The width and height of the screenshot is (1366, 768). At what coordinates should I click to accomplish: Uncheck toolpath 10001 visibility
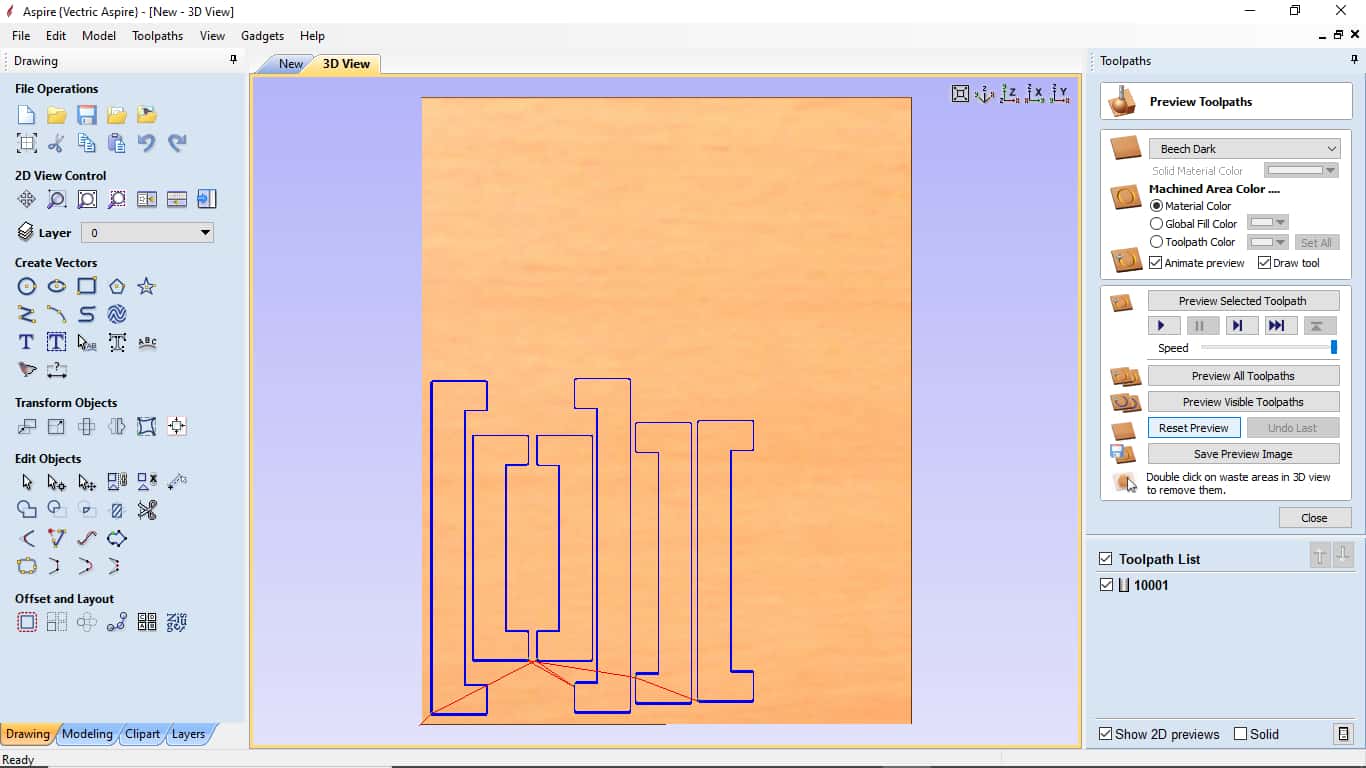1106,585
